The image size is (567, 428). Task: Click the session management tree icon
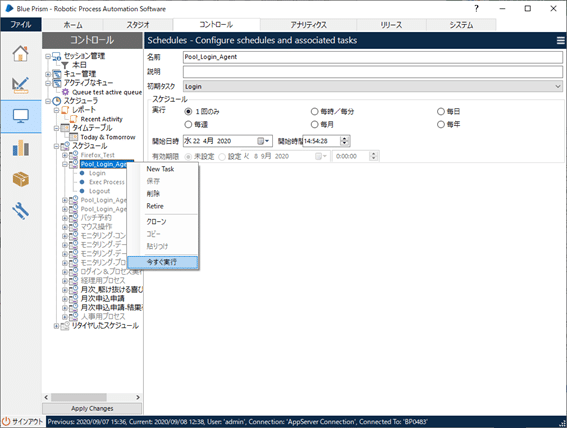point(56,56)
